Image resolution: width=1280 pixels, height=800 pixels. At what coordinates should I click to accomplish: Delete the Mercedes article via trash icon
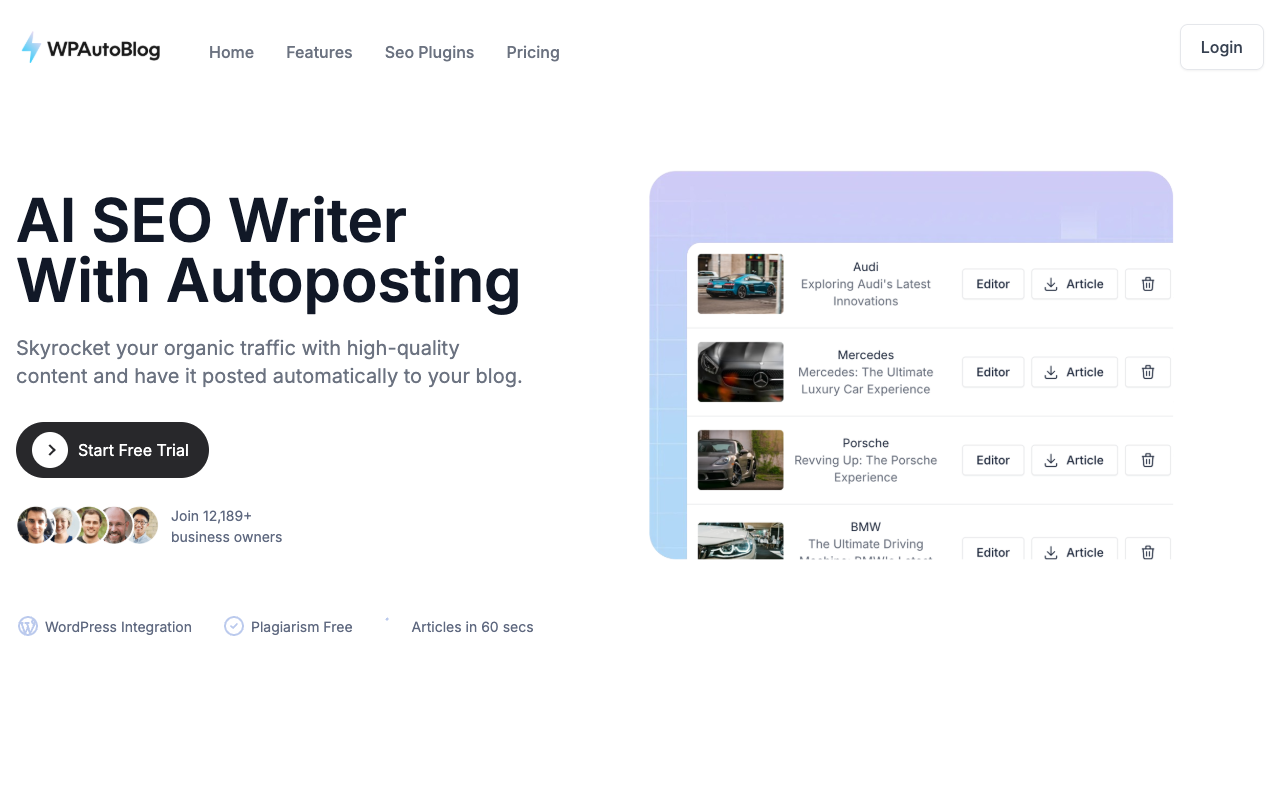[1148, 372]
